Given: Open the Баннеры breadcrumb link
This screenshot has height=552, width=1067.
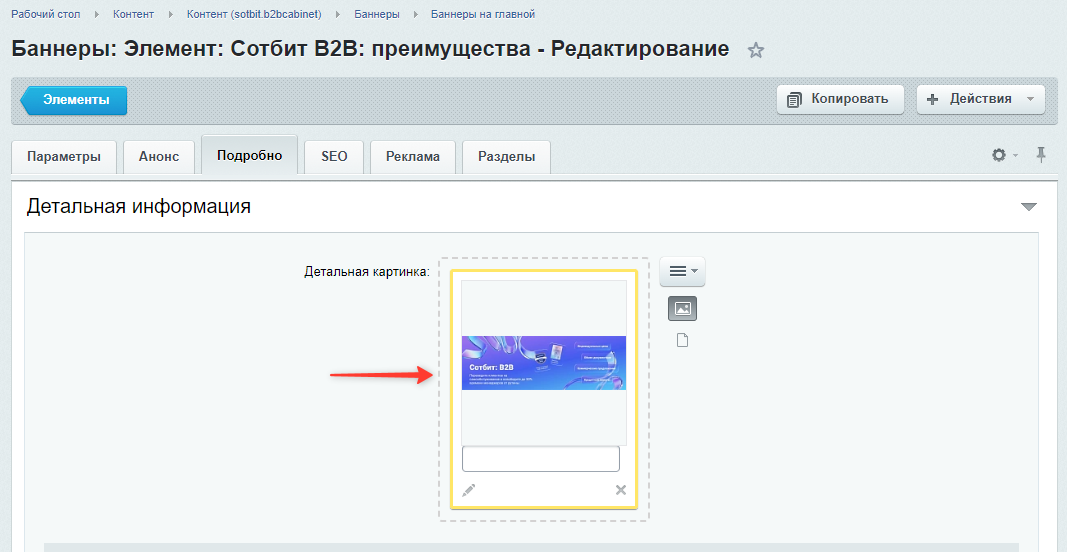Looking at the screenshot, I should click(x=377, y=14).
